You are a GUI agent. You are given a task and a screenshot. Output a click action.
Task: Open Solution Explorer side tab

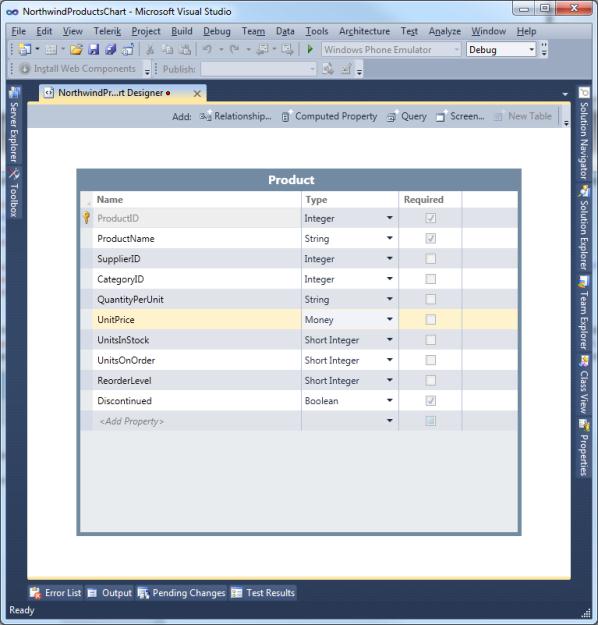click(x=584, y=228)
